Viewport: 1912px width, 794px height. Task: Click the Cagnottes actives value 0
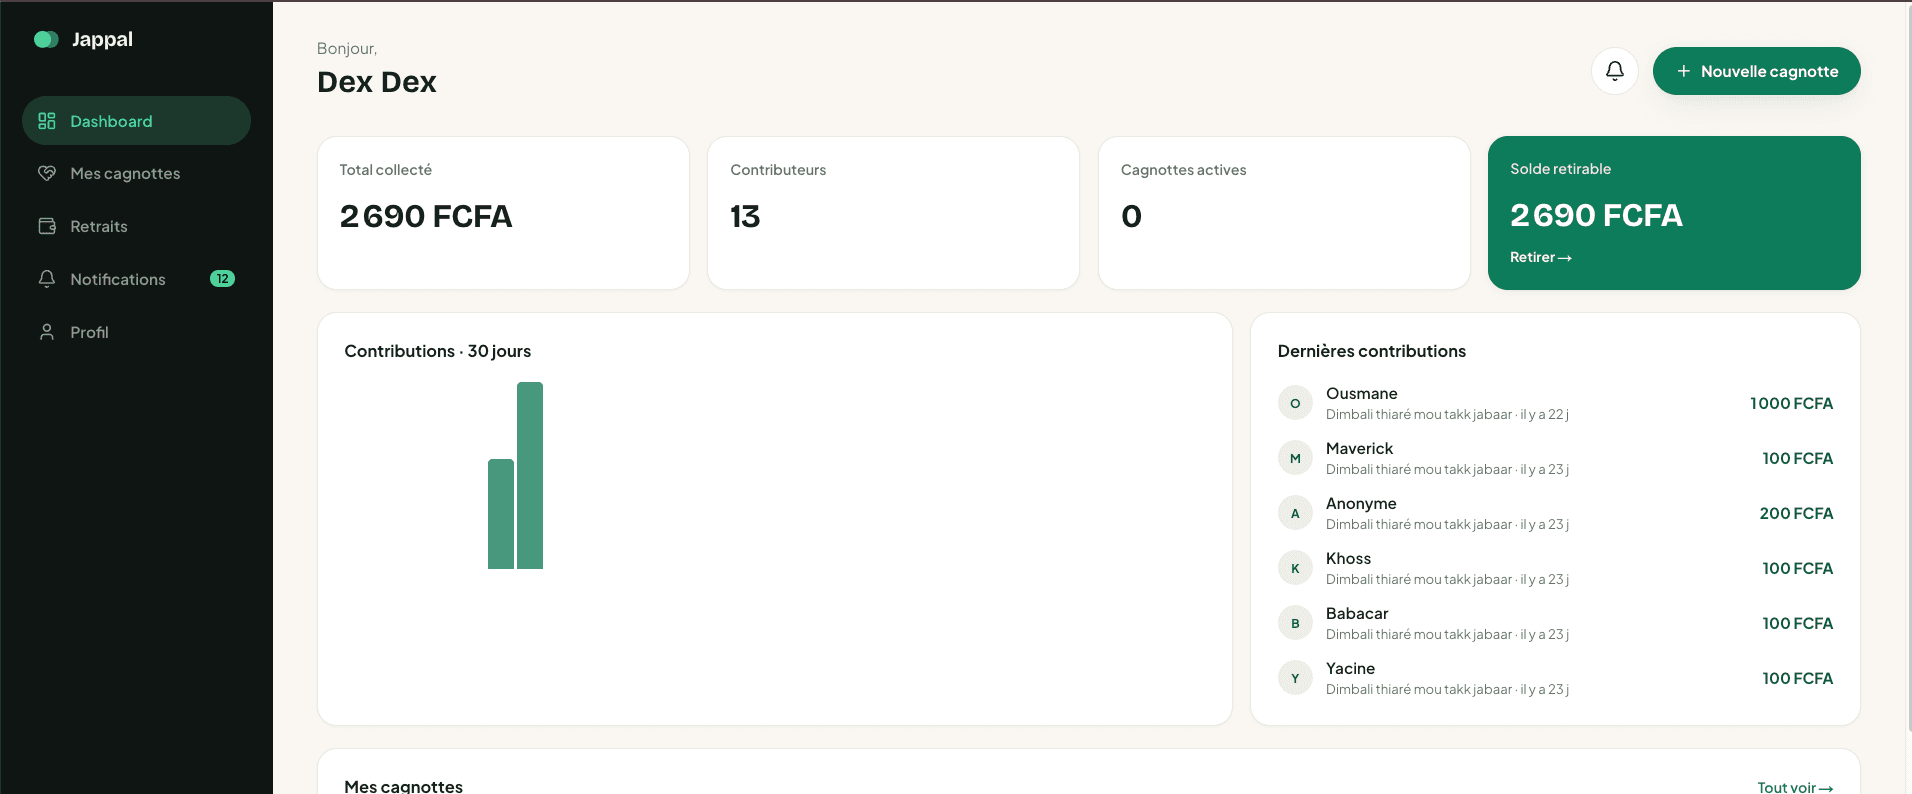coord(1131,216)
